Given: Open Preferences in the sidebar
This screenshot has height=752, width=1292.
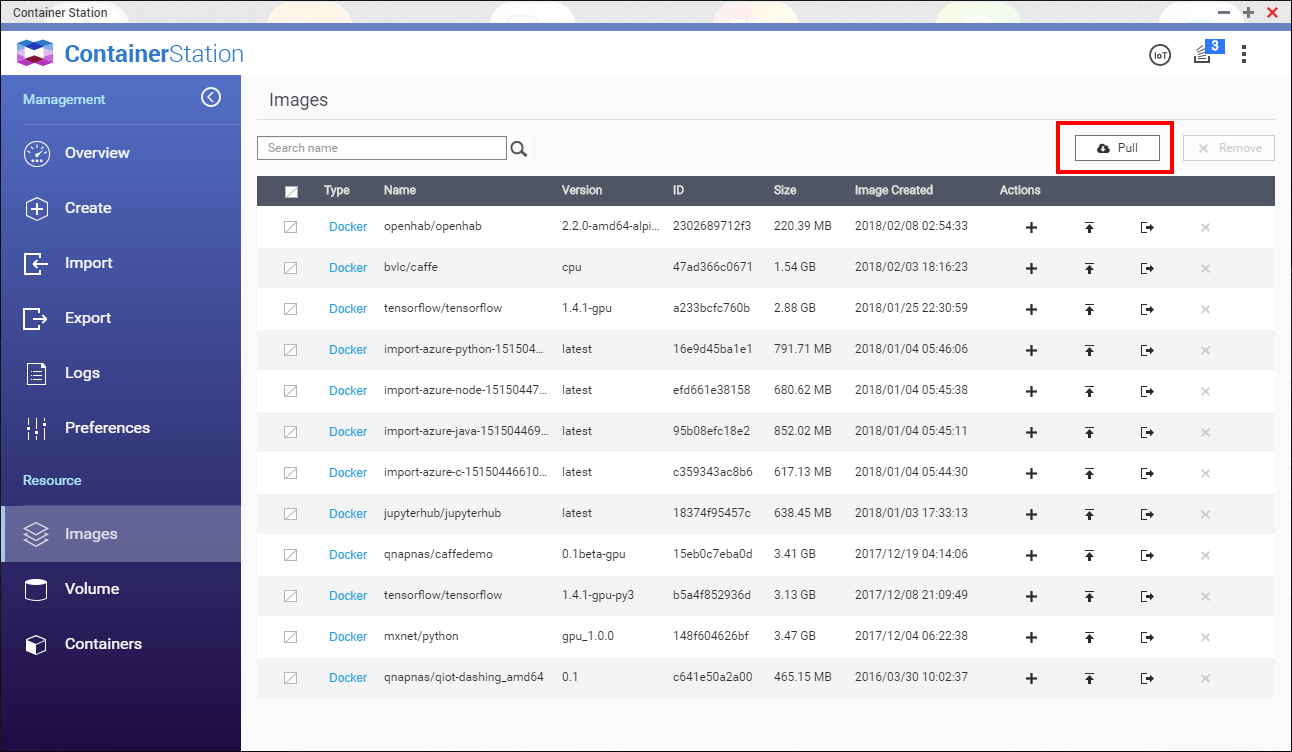Looking at the screenshot, I should (x=107, y=428).
